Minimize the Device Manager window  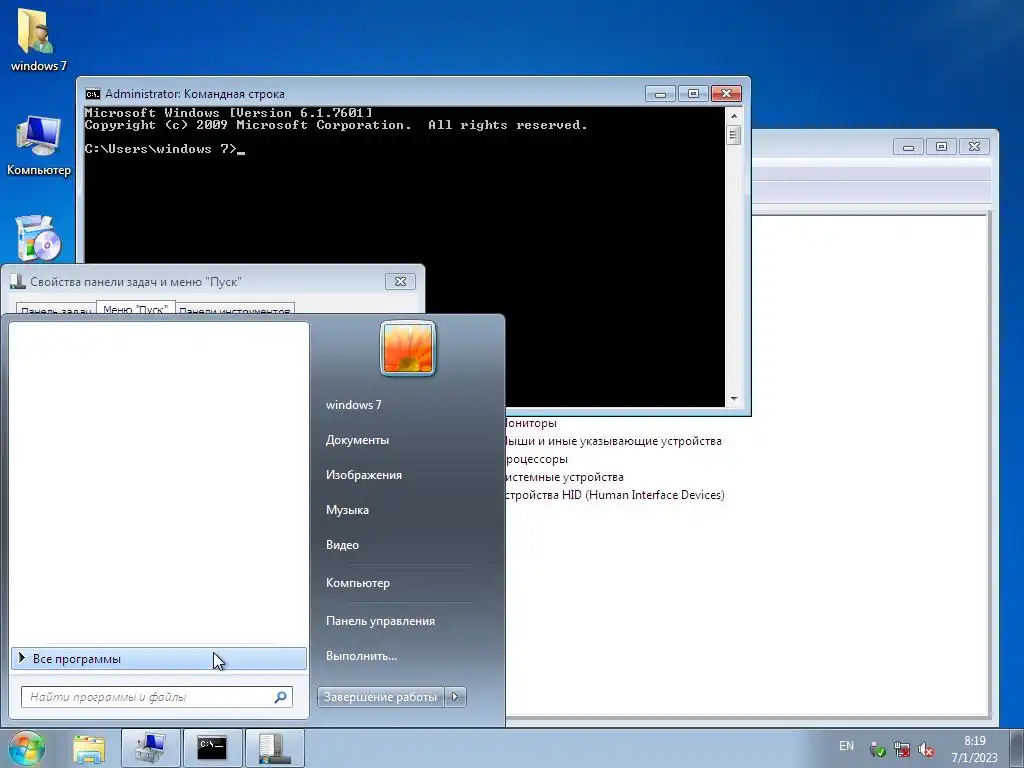[908, 147]
